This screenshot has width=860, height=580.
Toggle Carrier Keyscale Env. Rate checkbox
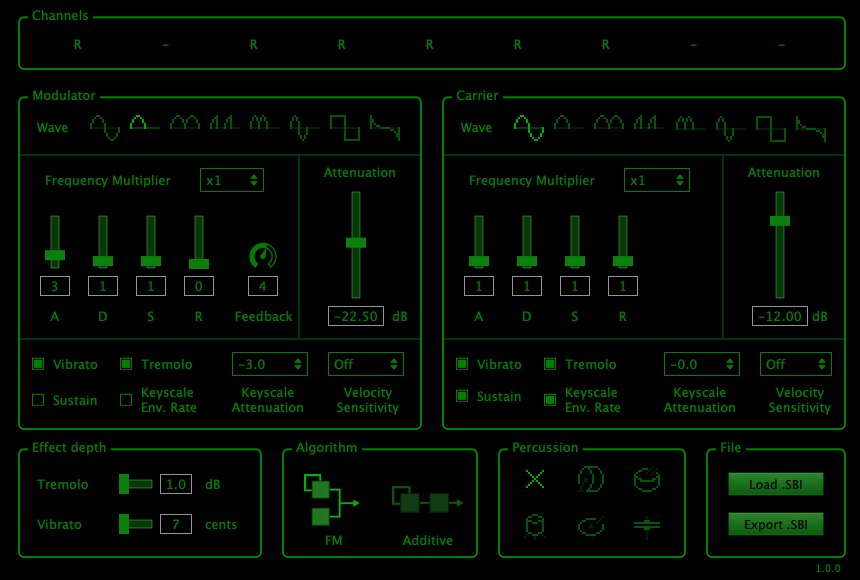point(550,400)
